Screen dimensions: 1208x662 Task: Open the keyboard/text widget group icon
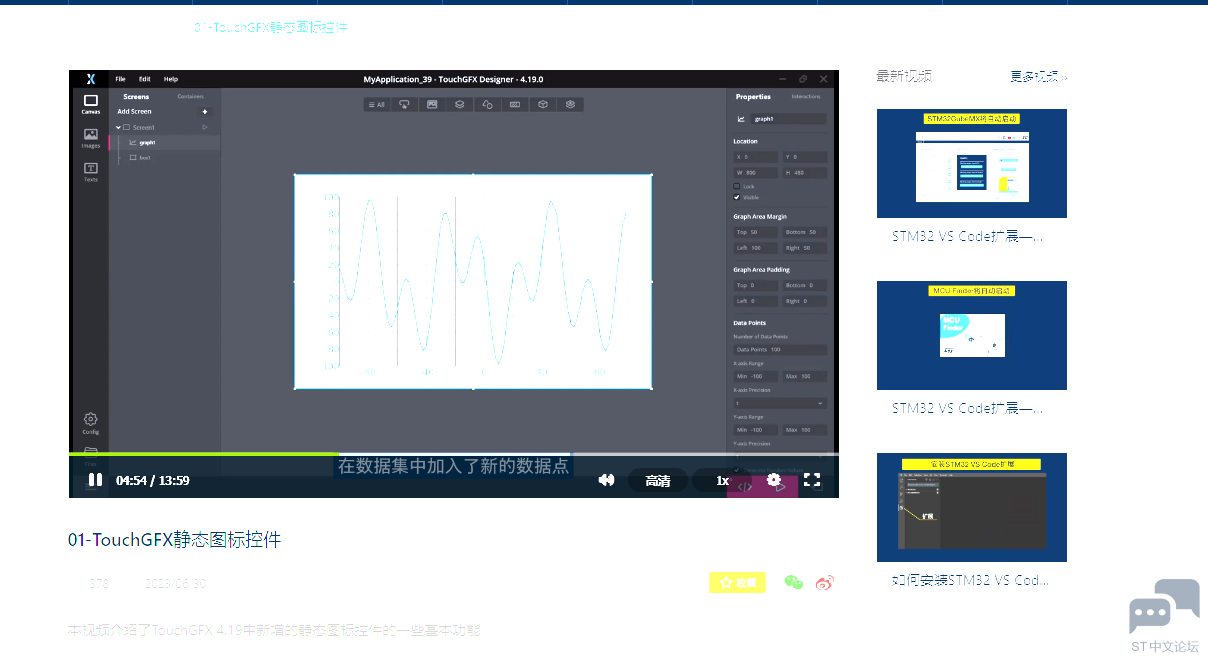[515, 104]
